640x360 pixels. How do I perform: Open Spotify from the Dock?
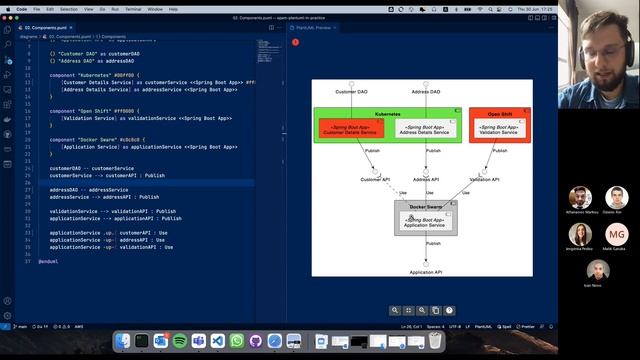pos(180,341)
